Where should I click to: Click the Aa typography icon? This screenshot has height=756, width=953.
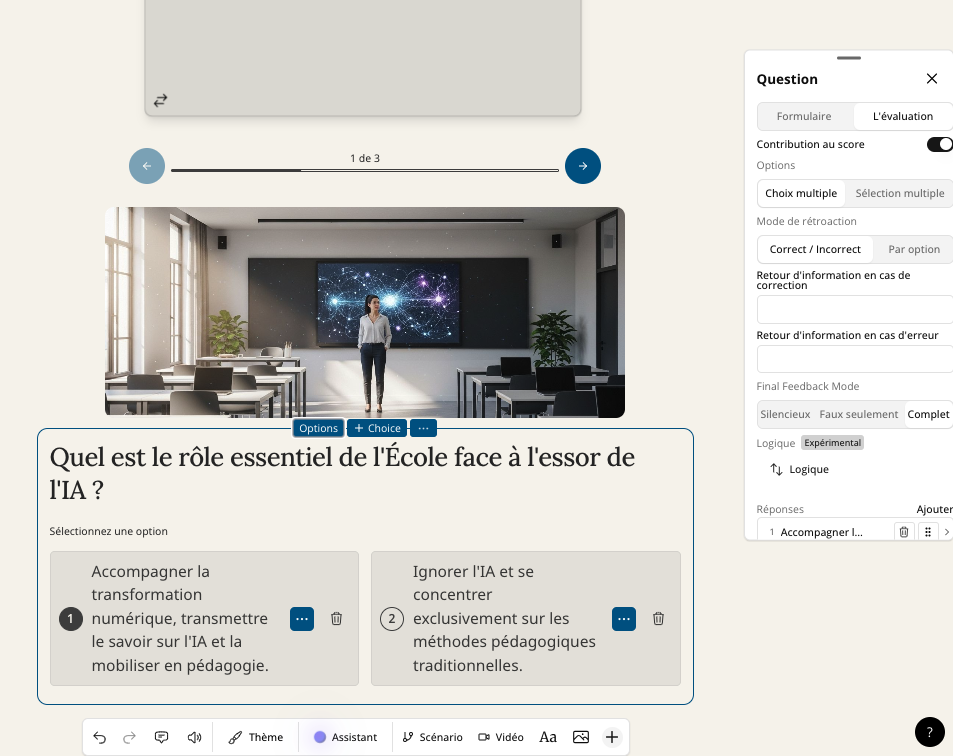(548, 737)
